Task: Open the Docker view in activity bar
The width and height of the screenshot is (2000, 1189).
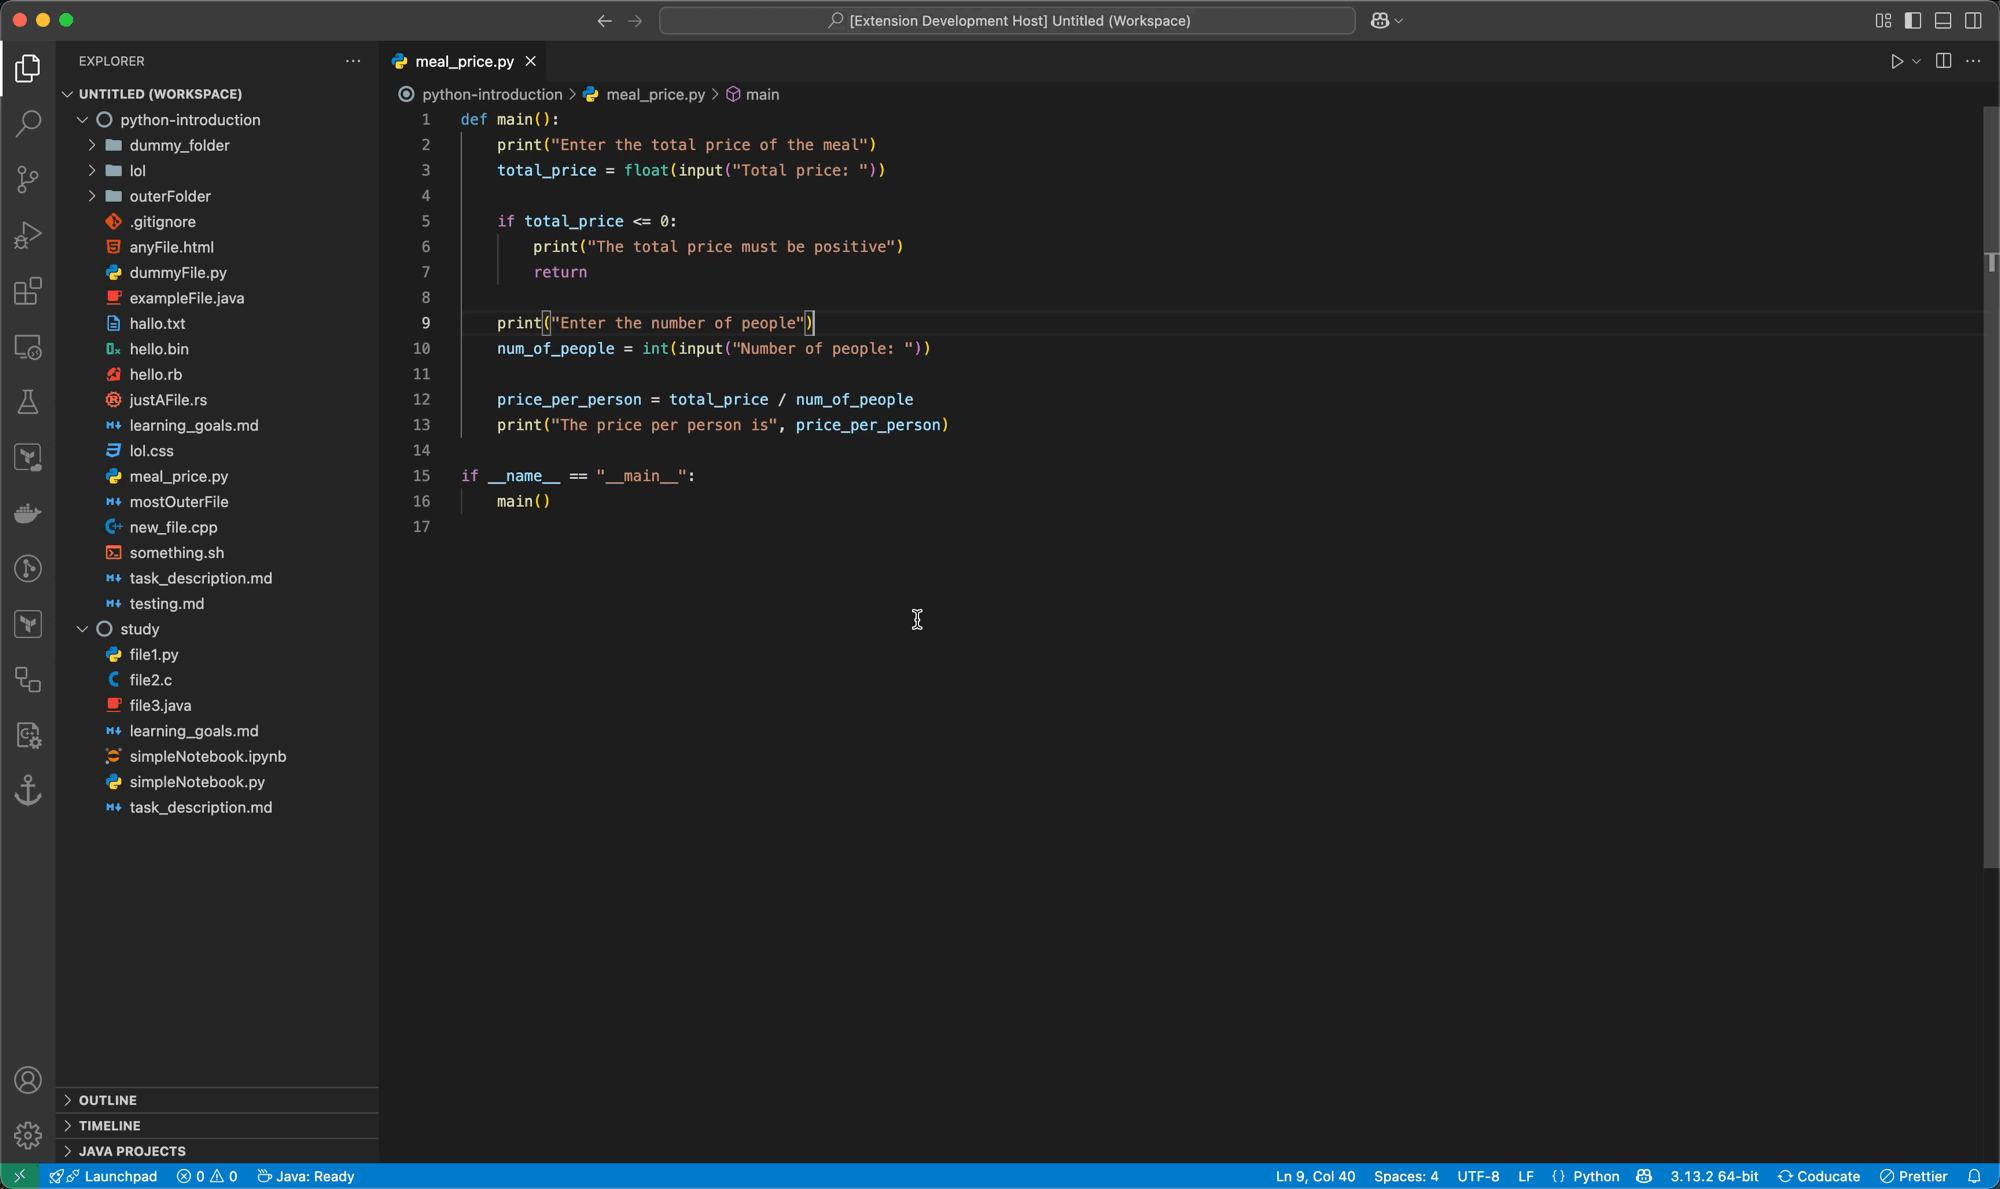Action: tap(28, 514)
